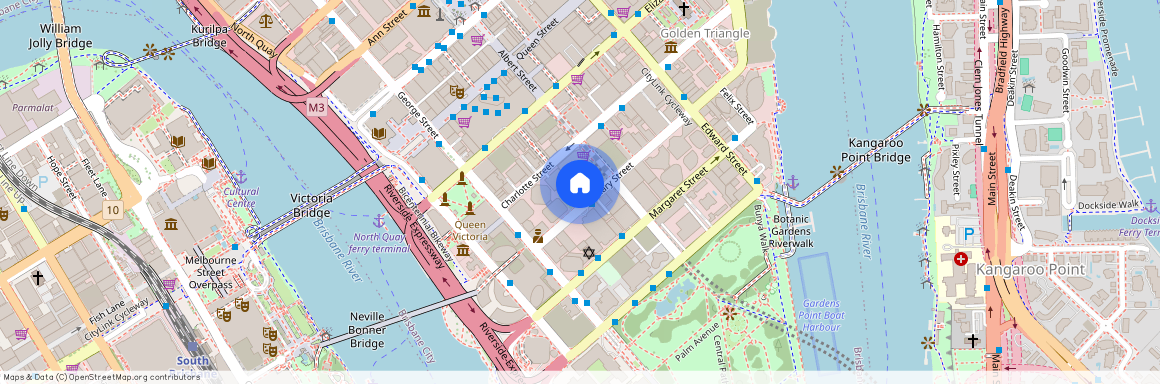1160x384 pixels.
Task: Click the black cross near Fish Lane
Action: [38, 277]
